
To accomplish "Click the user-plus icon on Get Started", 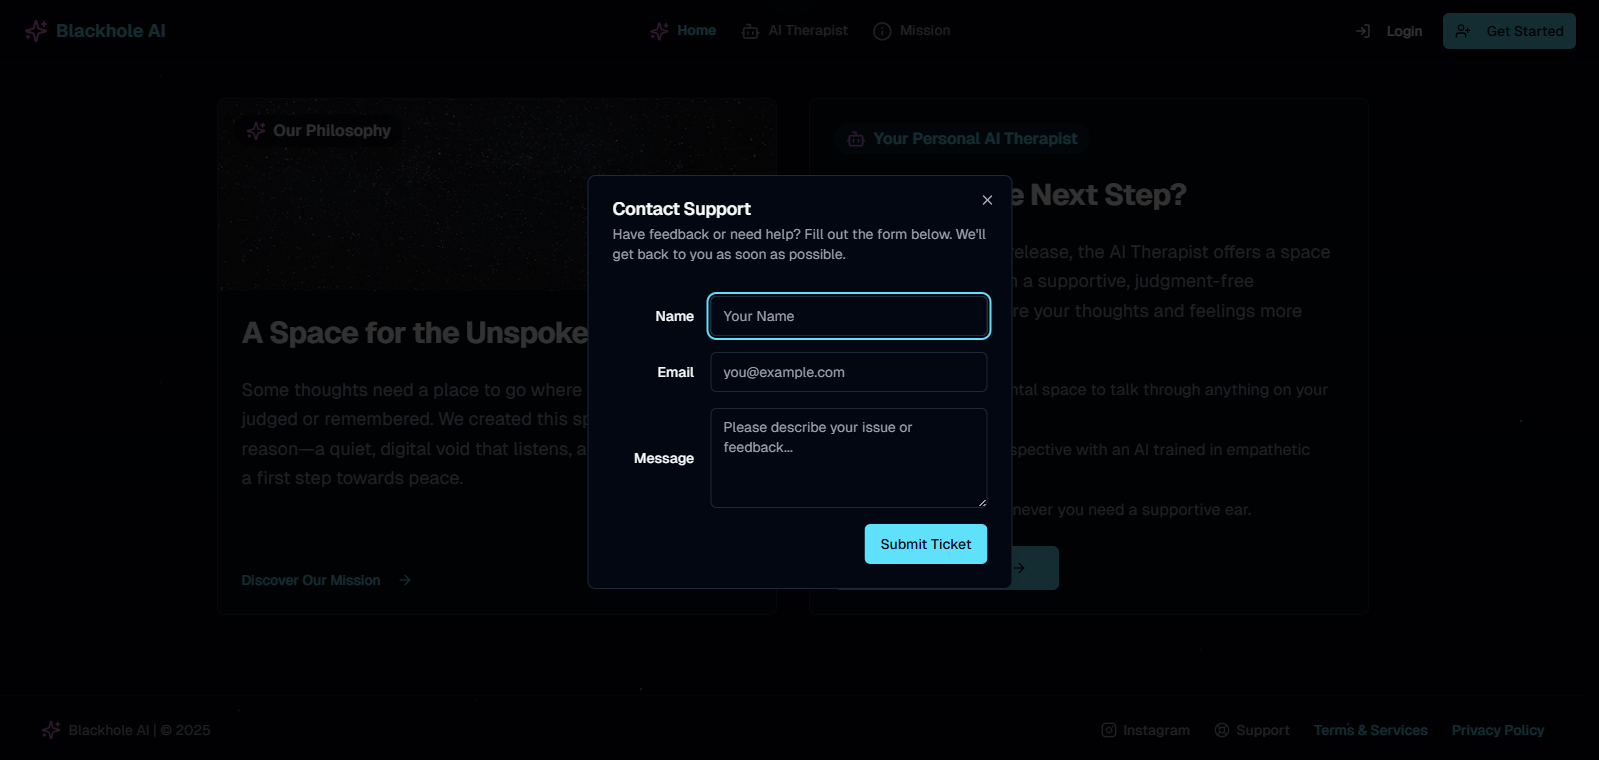I will tap(1463, 31).
